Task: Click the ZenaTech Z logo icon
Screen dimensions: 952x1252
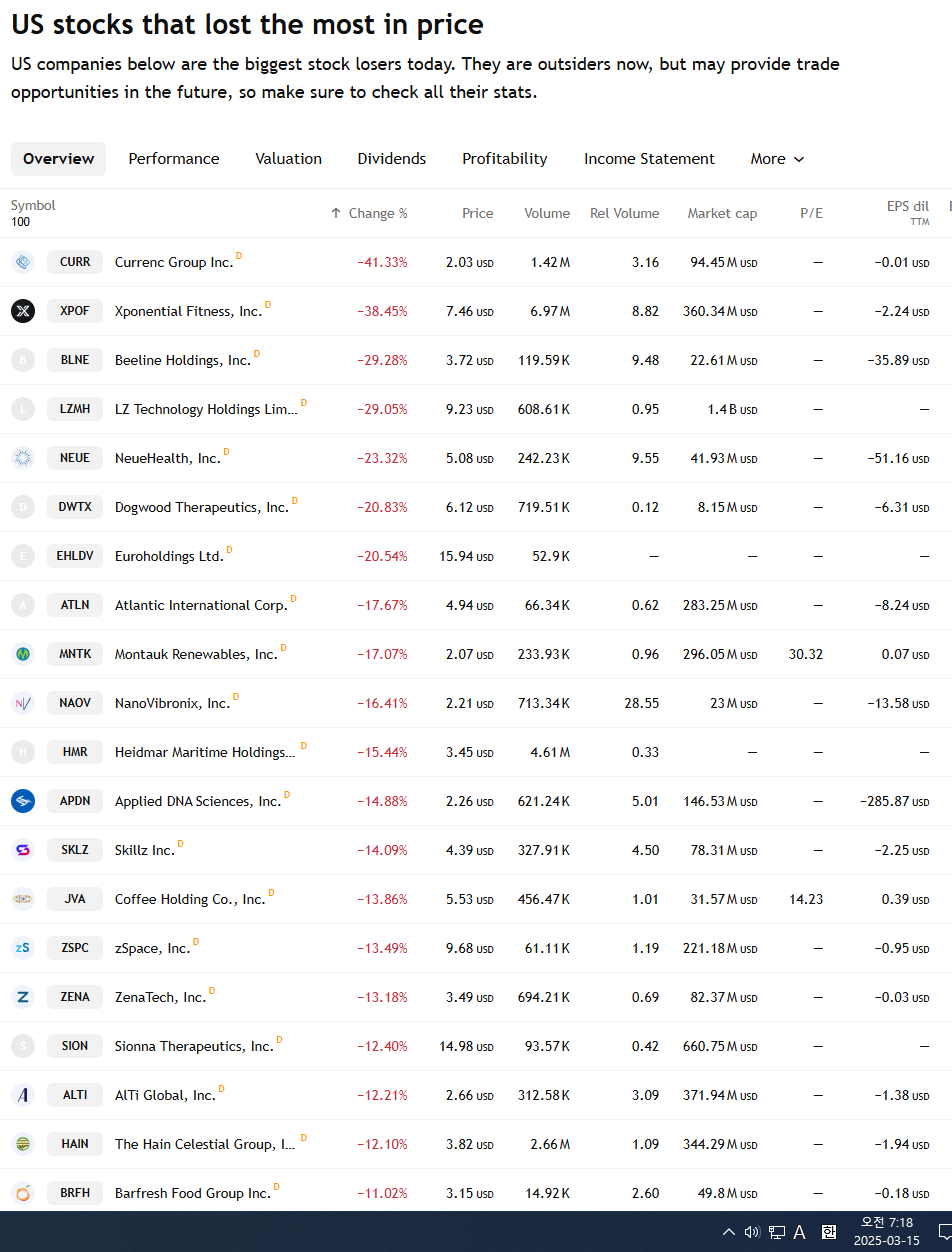Action: (23, 997)
